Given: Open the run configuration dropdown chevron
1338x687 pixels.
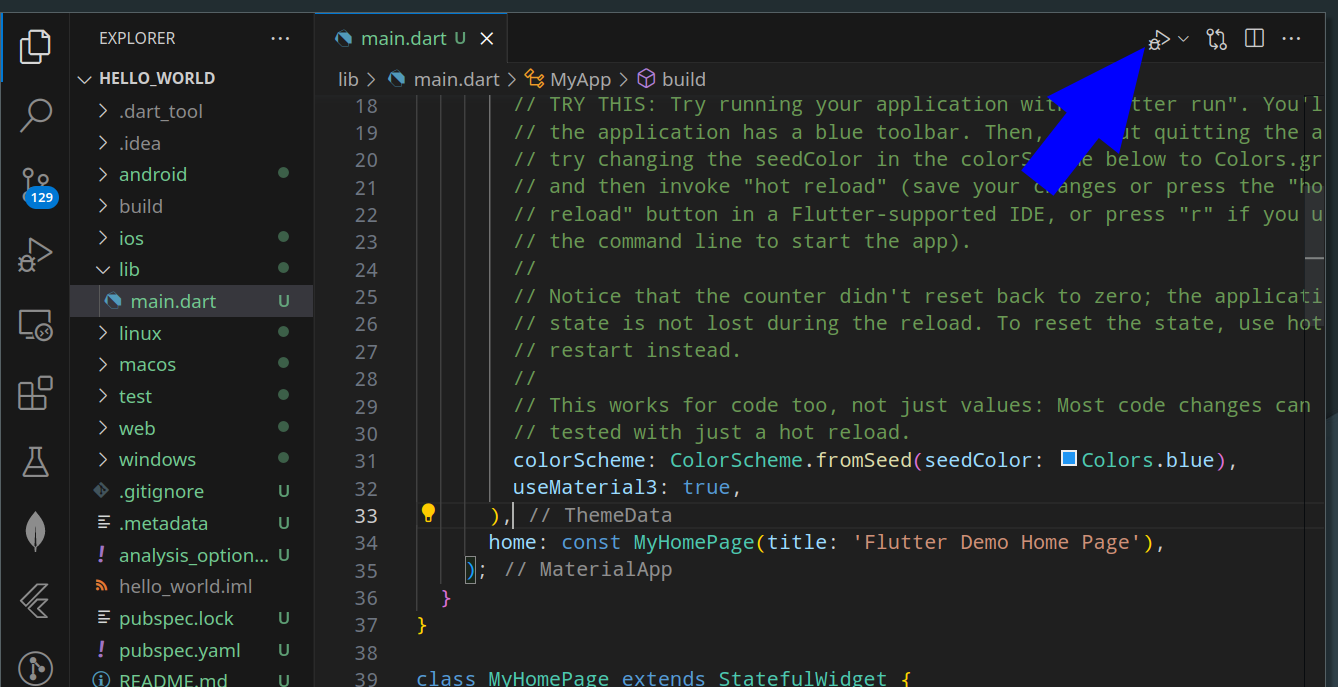Looking at the screenshot, I should click(1183, 38).
